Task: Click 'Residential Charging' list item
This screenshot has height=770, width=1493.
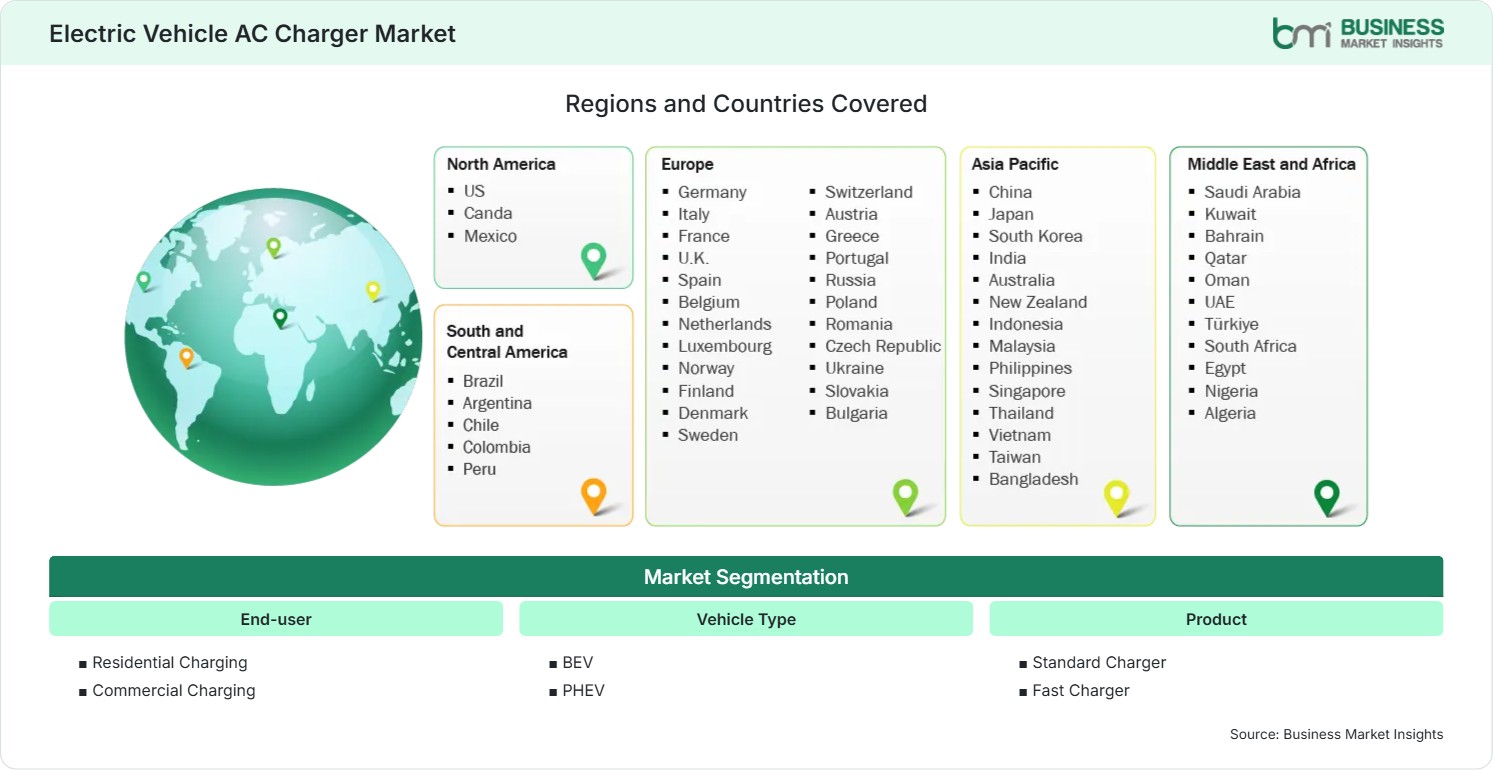Action: tap(170, 662)
